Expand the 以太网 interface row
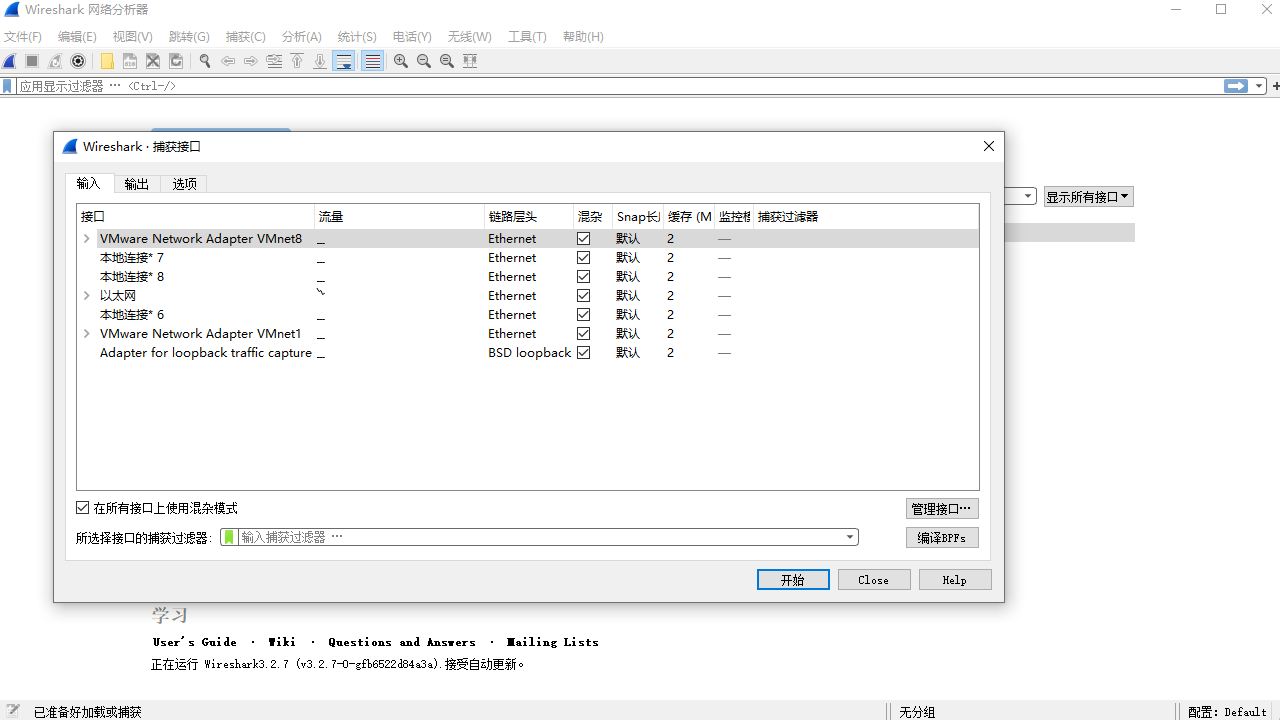This screenshot has height=720, width=1280. point(86,295)
